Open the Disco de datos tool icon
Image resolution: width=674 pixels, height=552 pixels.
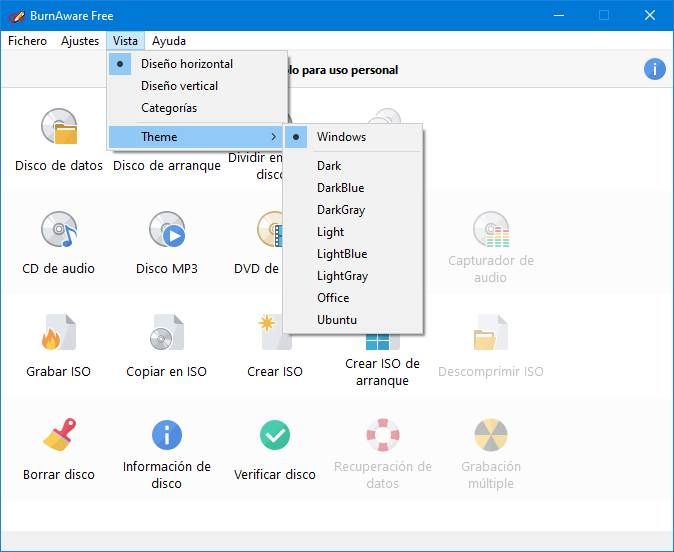59,126
